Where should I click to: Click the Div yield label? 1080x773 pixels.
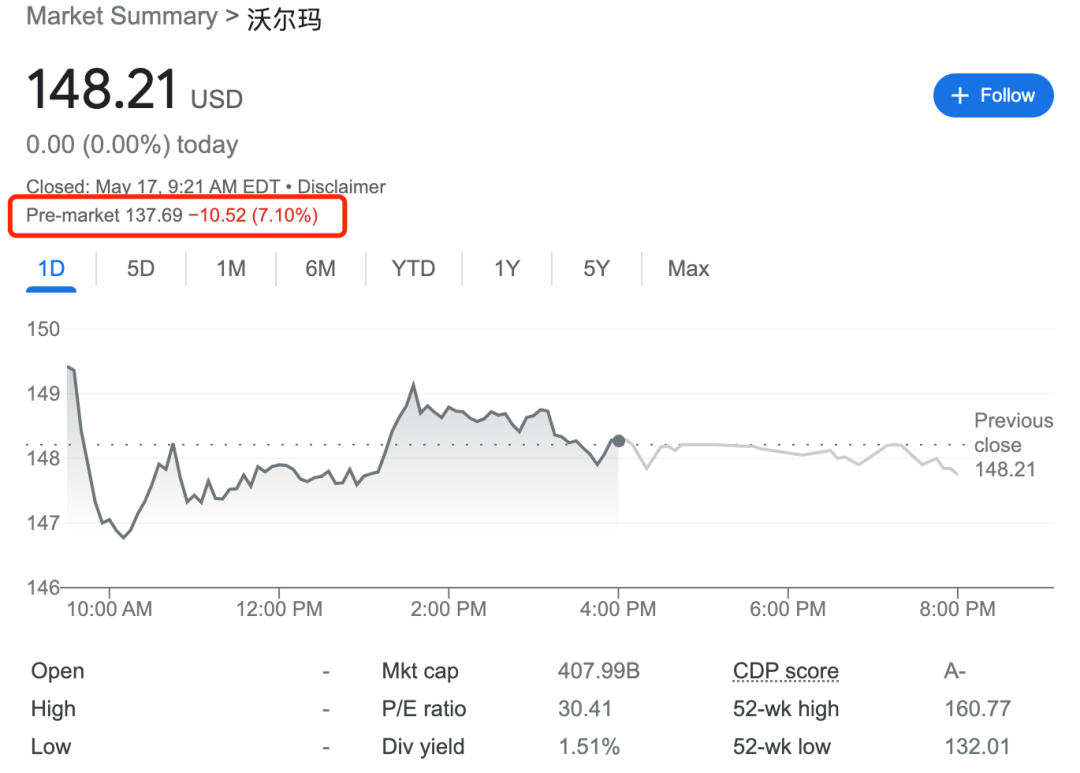[x=424, y=746]
